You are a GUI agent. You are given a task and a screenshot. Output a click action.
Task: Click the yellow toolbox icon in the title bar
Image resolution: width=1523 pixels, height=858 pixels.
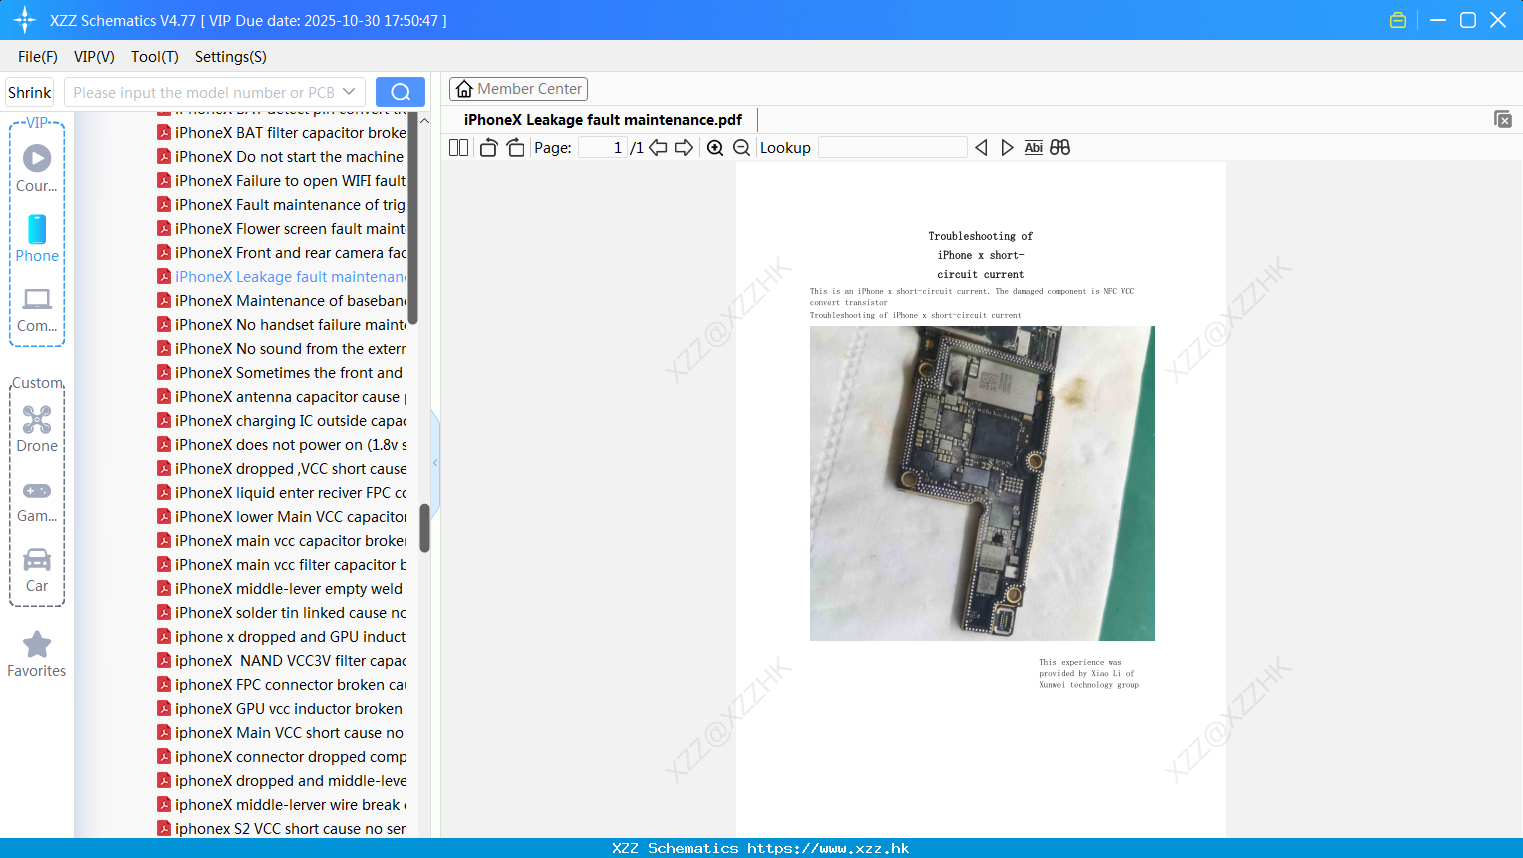[1398, 20]
